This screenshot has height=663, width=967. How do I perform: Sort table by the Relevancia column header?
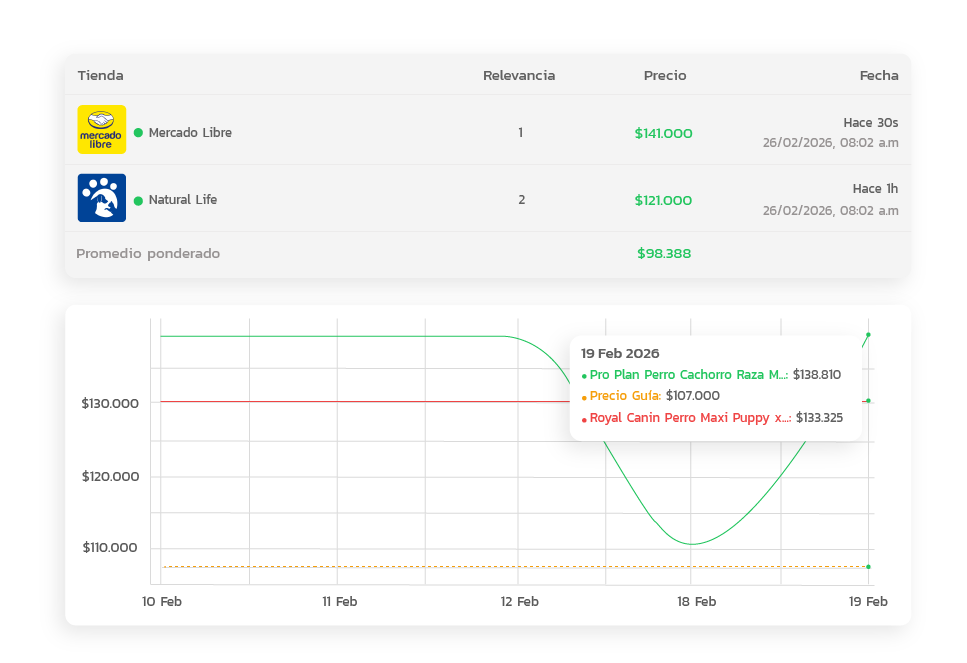(x=519, y=76)
